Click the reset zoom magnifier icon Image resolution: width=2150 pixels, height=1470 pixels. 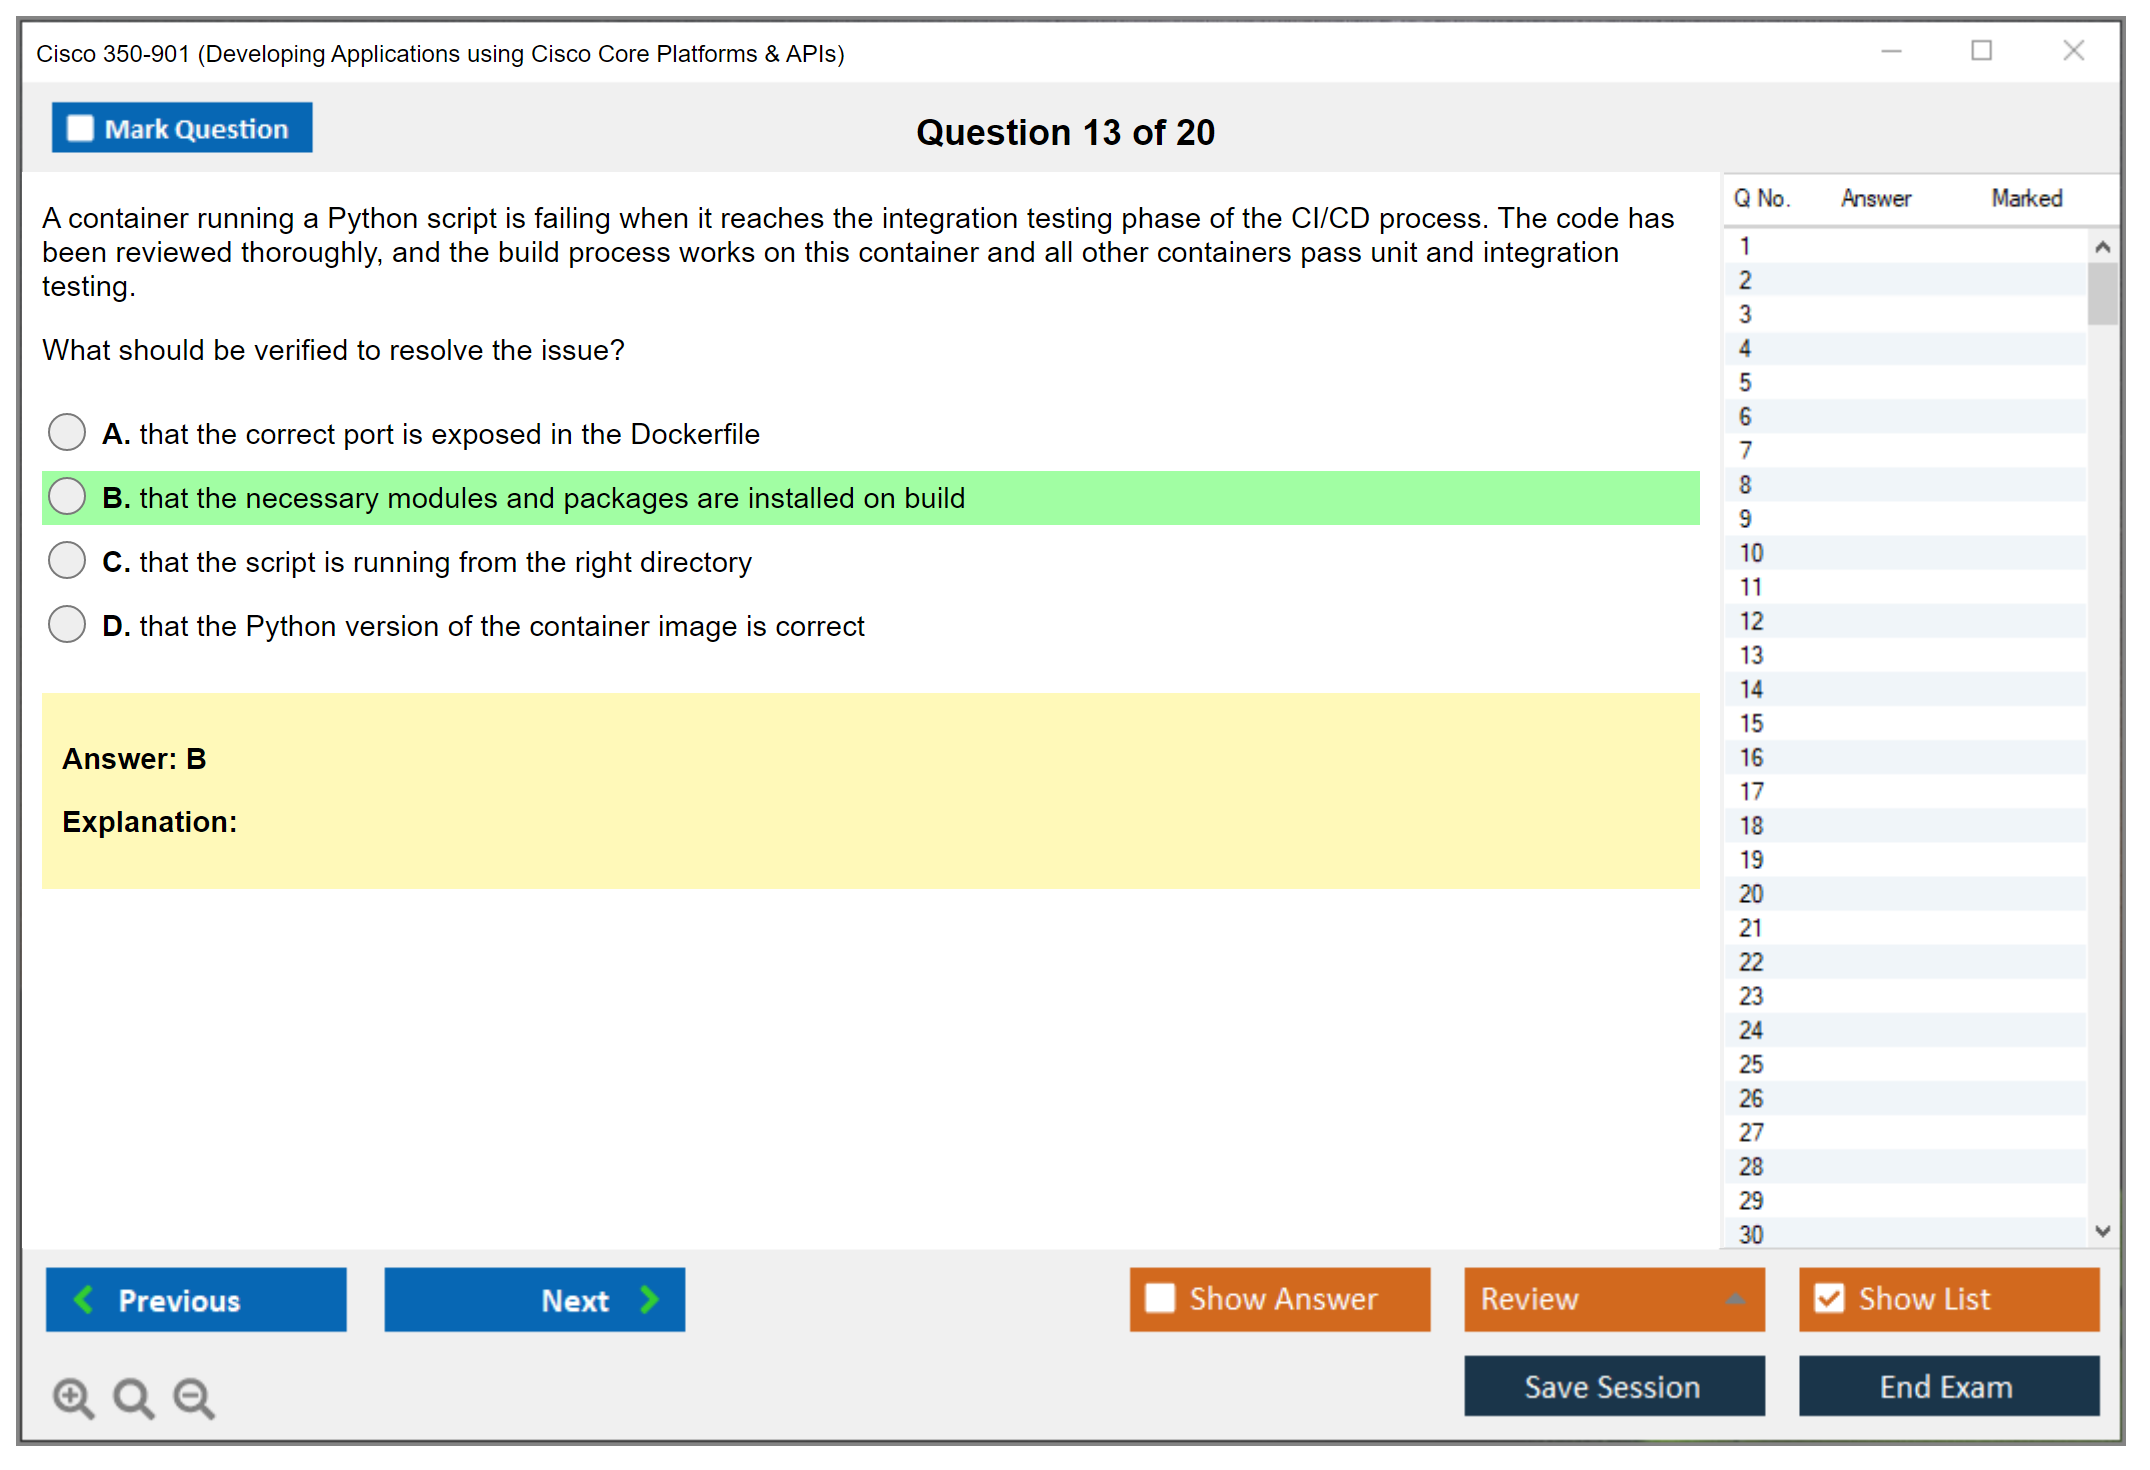133,1397
